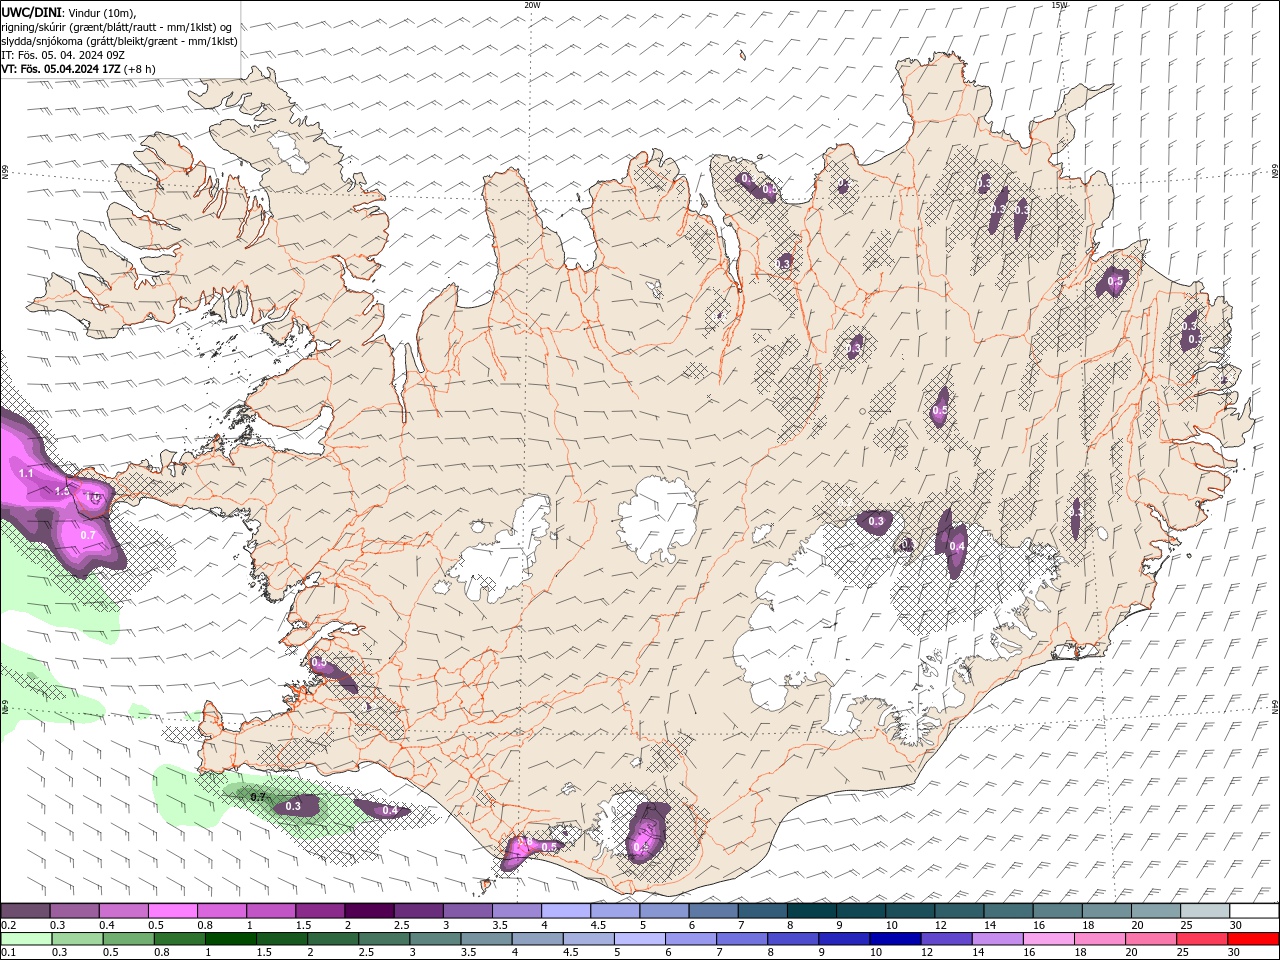
Task: Click the 15W longitude label
Action: [x=1059, y=5]
